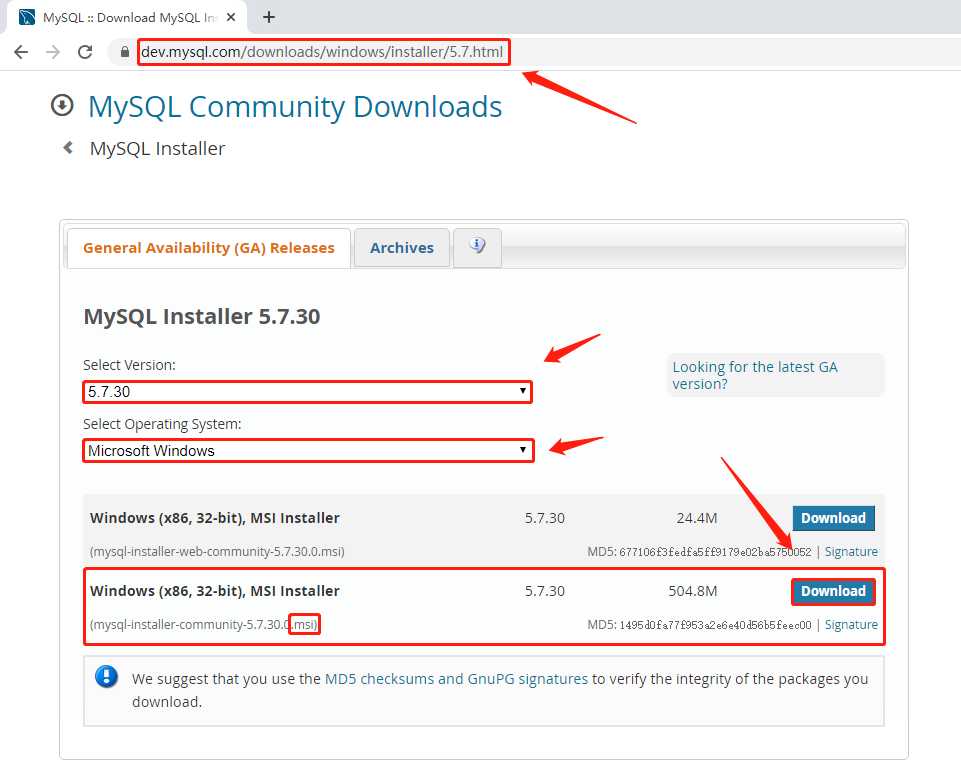Click the address bar URL field
Screen dimensions: 961x766
[322, 52]
